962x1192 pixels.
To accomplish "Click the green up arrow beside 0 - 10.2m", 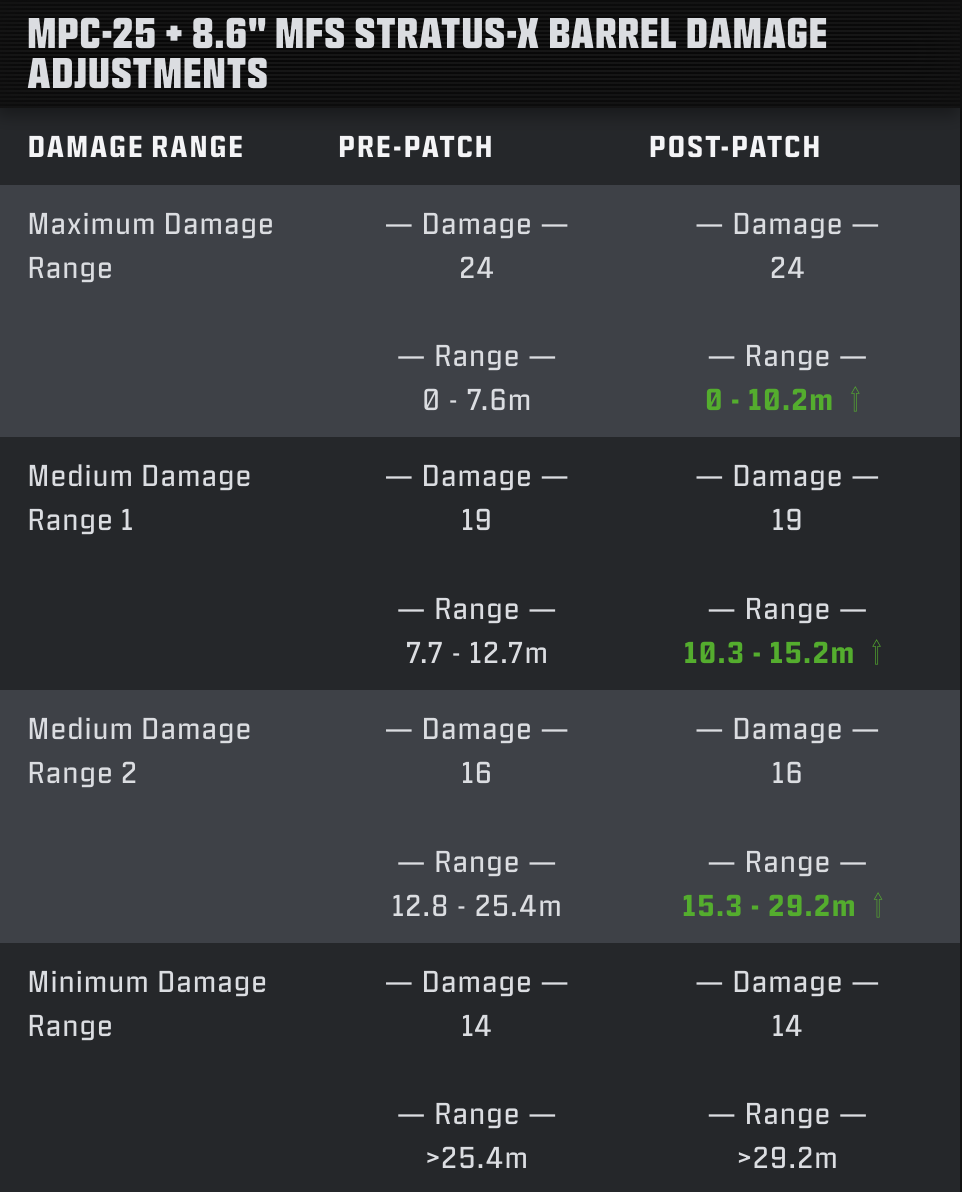I will (x=855, y=401).
